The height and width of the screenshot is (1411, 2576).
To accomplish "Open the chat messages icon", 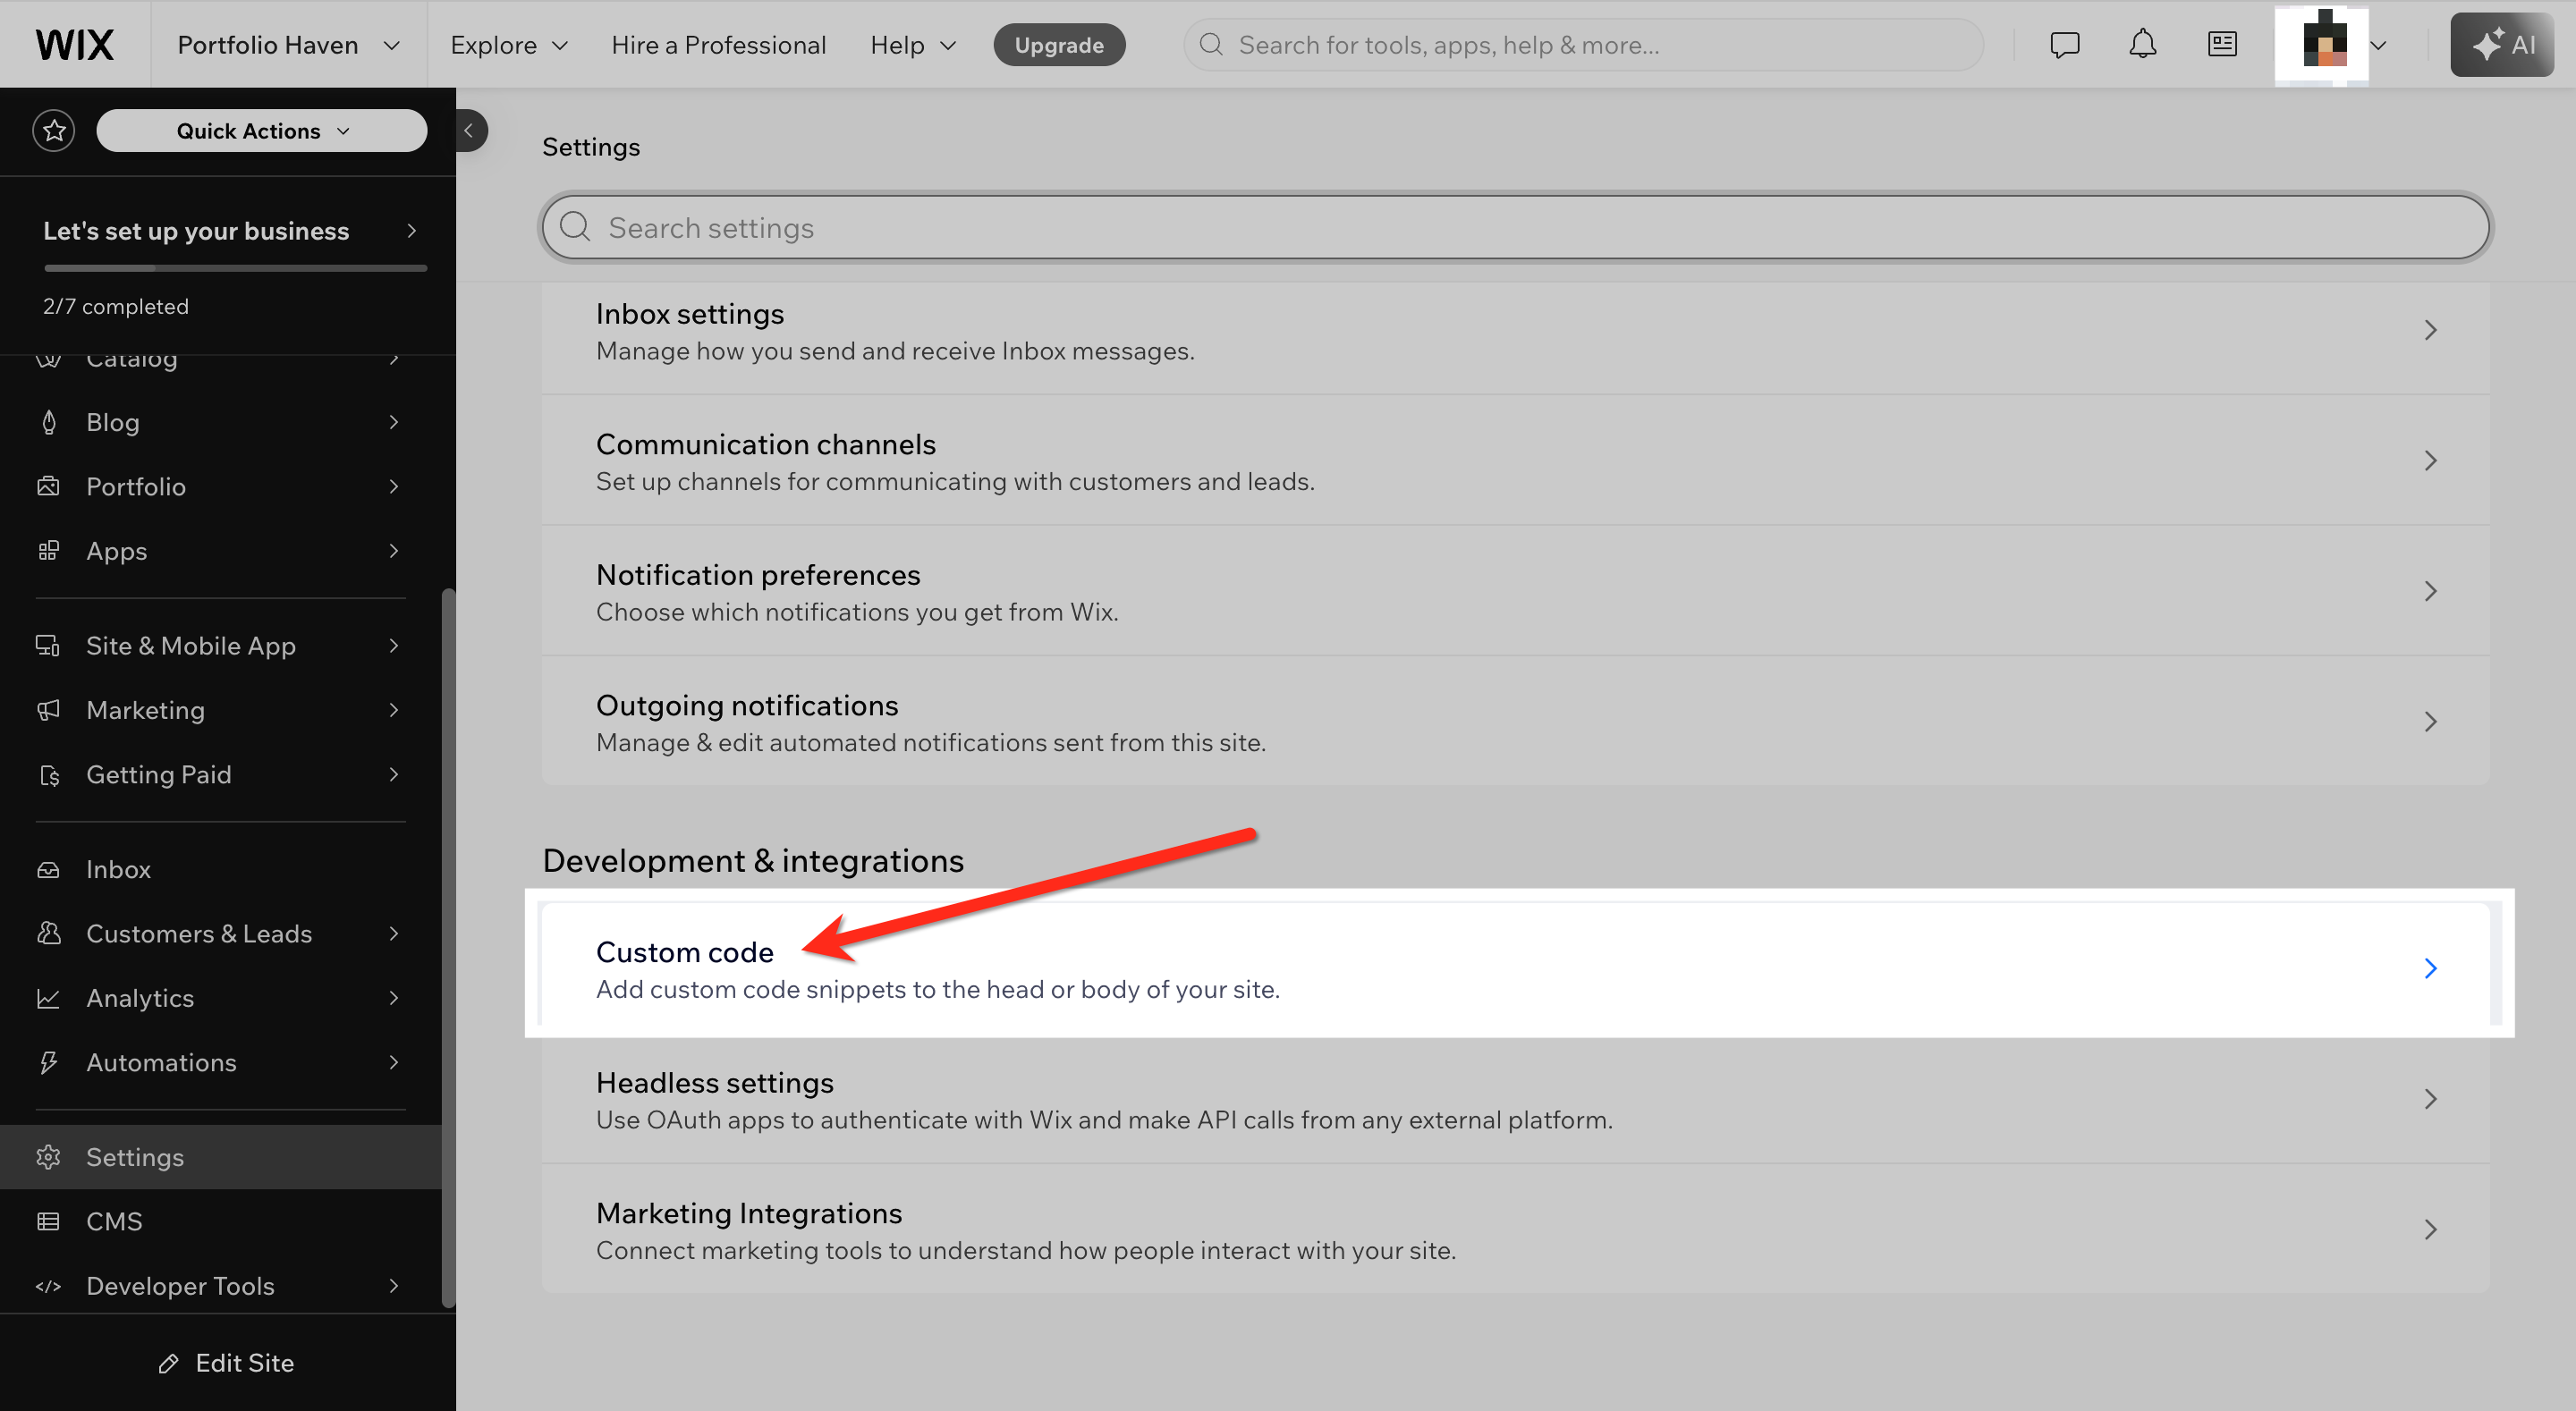I will (2064, 44).
